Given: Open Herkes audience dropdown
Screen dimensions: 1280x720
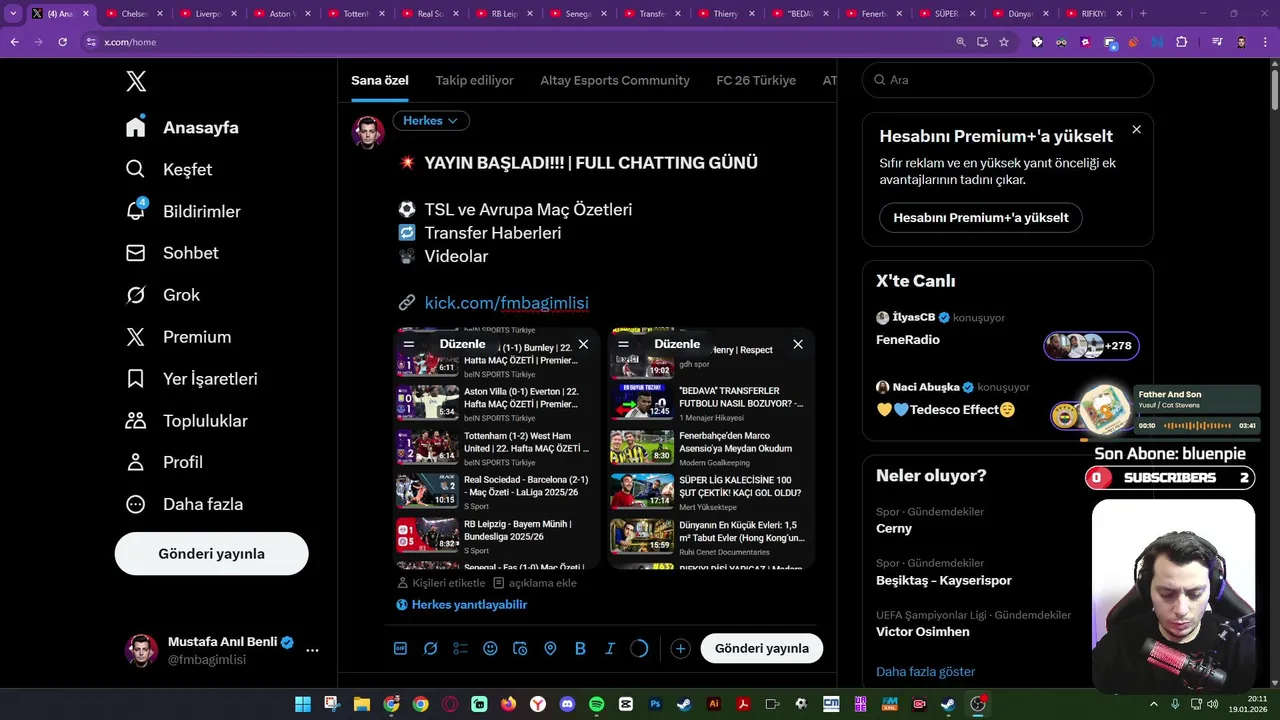Looking at the screenshot, I should pos(431,120).
